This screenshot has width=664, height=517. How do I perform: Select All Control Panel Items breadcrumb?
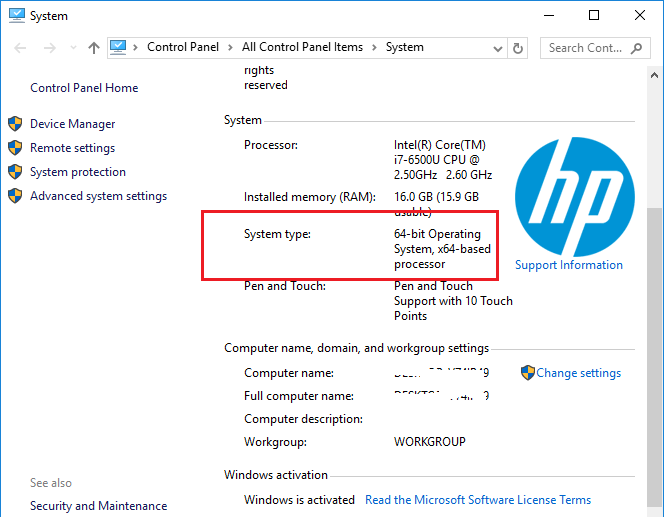(x=301, y=47)
